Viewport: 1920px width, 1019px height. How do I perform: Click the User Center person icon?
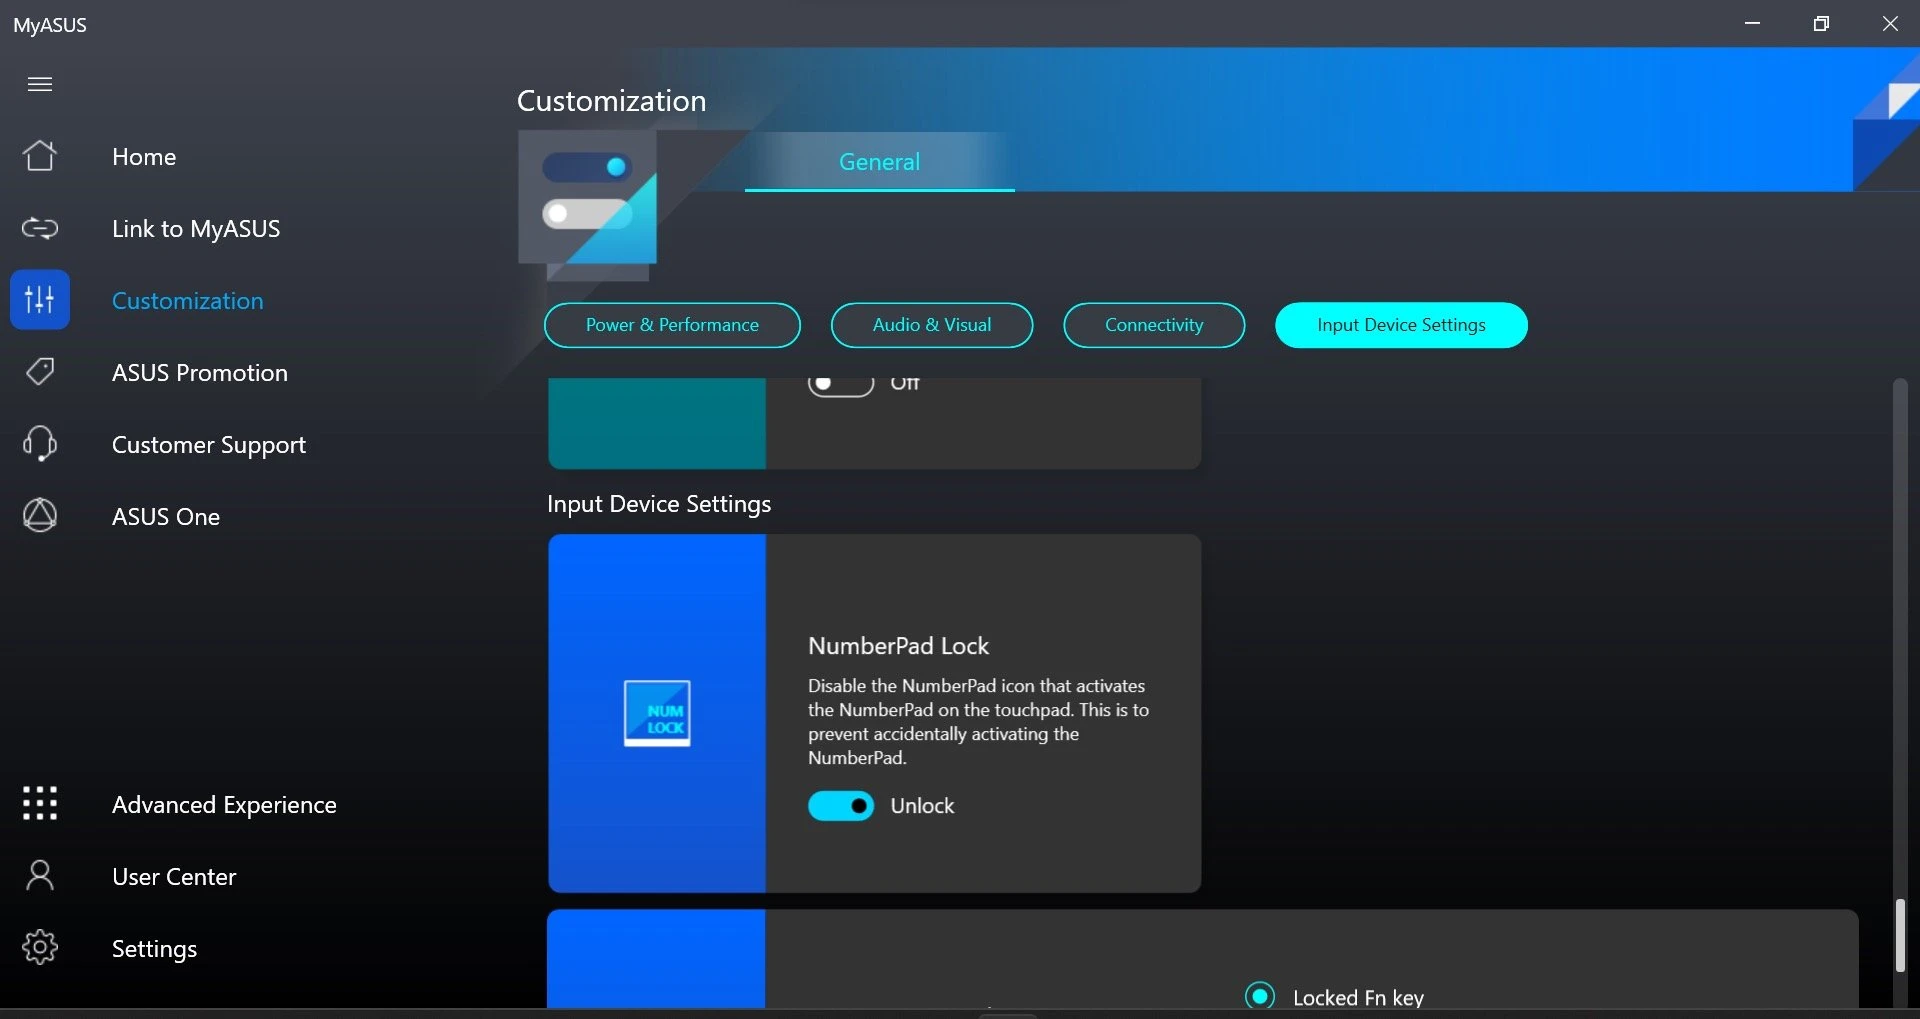(40, 876)
